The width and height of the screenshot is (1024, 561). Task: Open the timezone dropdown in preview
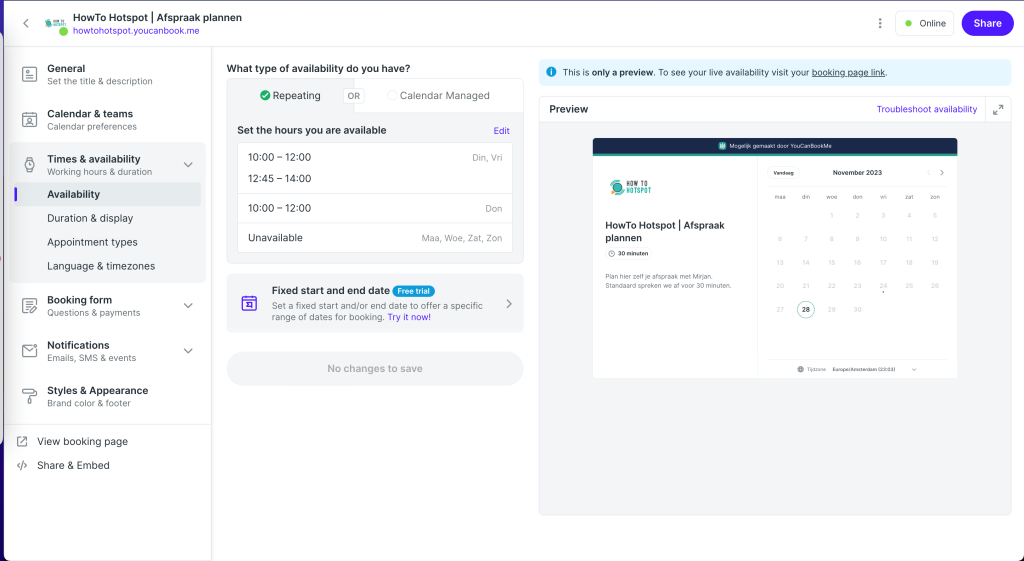(x=913, y=369)
